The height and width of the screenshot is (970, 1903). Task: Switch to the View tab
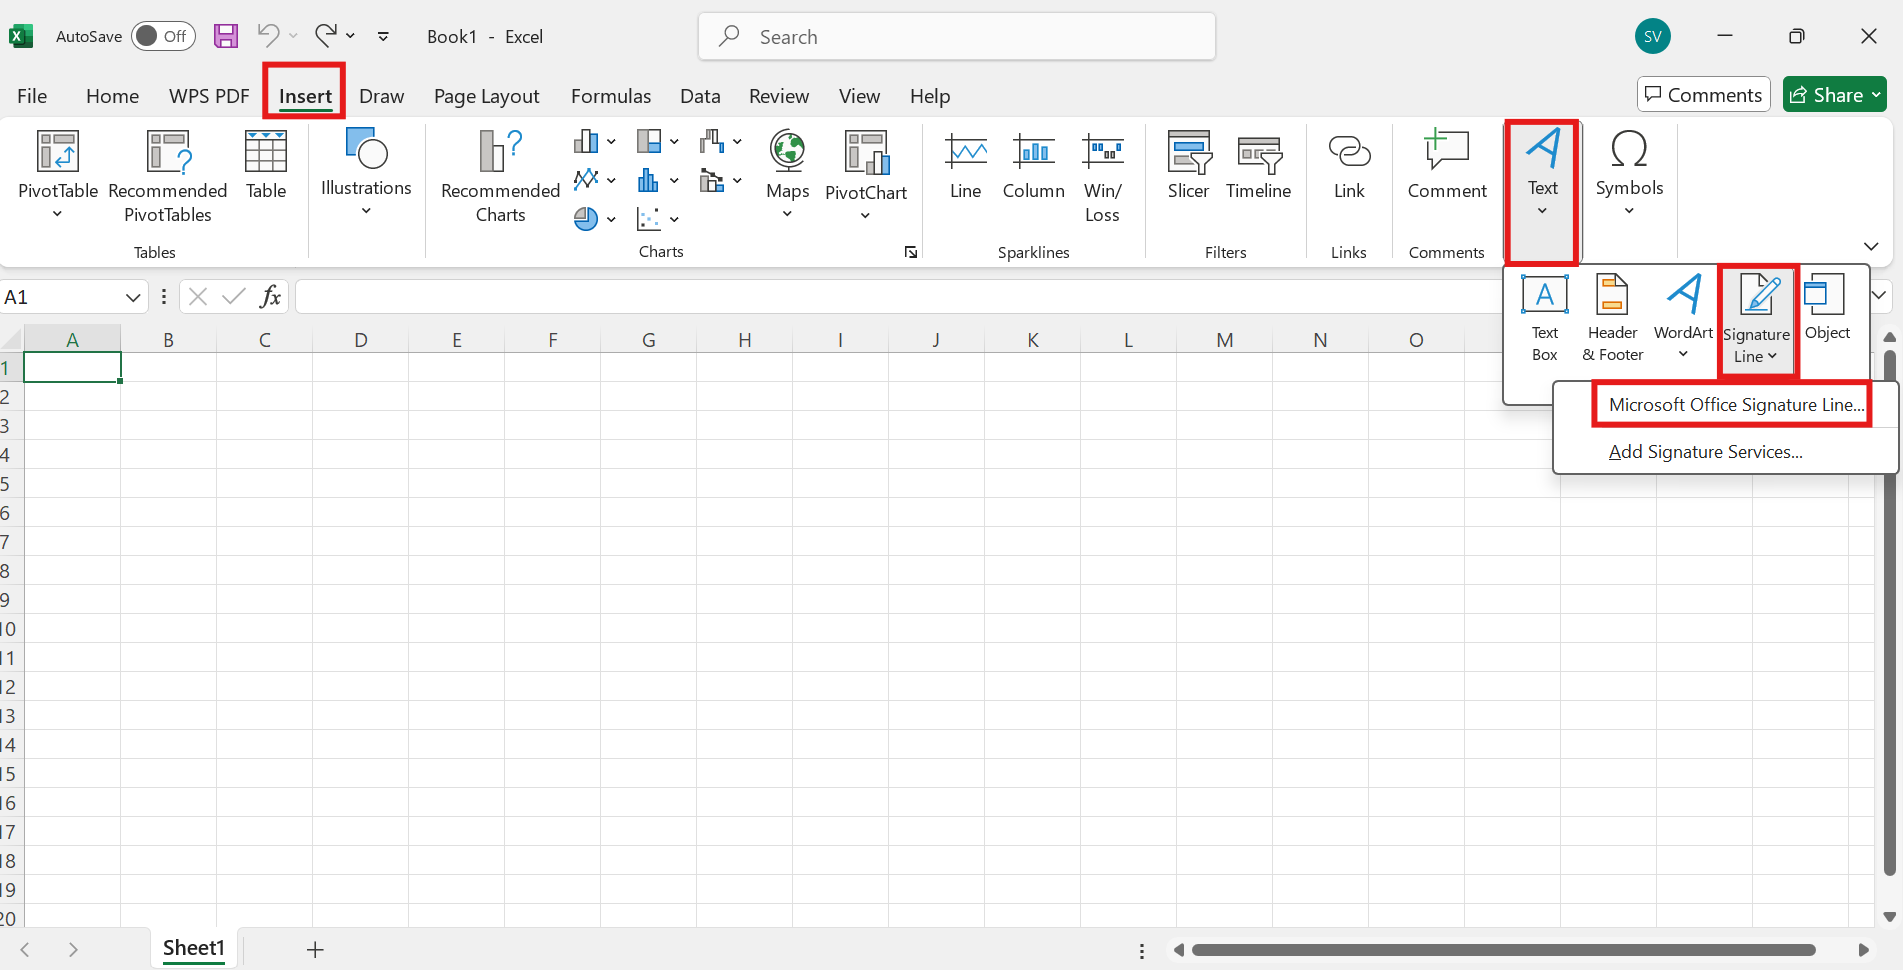(859, 96)
